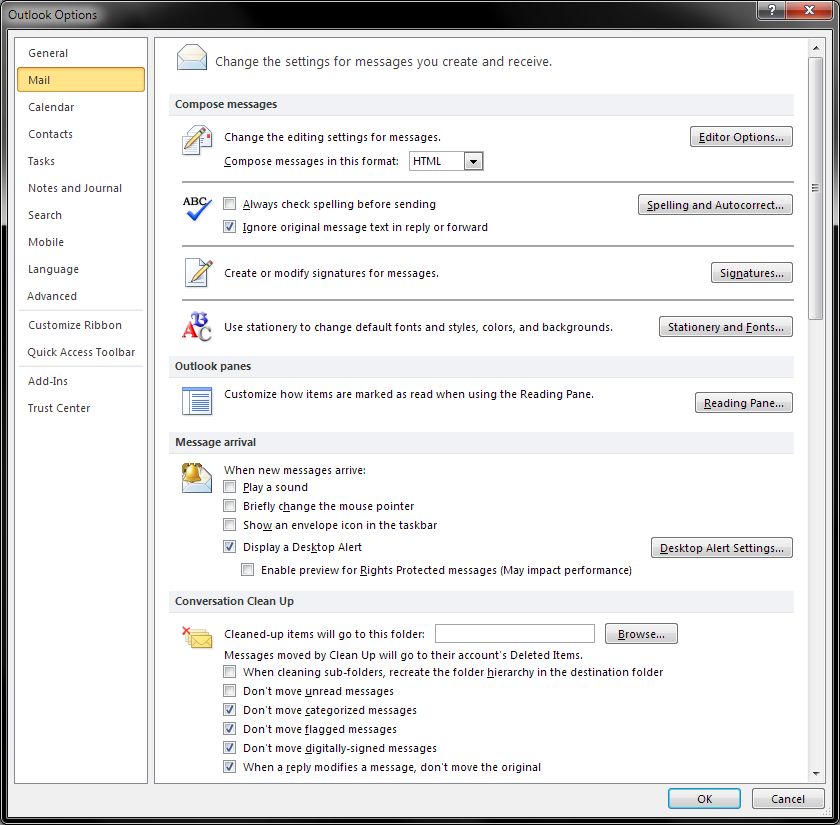Click the signatures pencil document icon
The image size is (840, 825).
click(198, 272)
